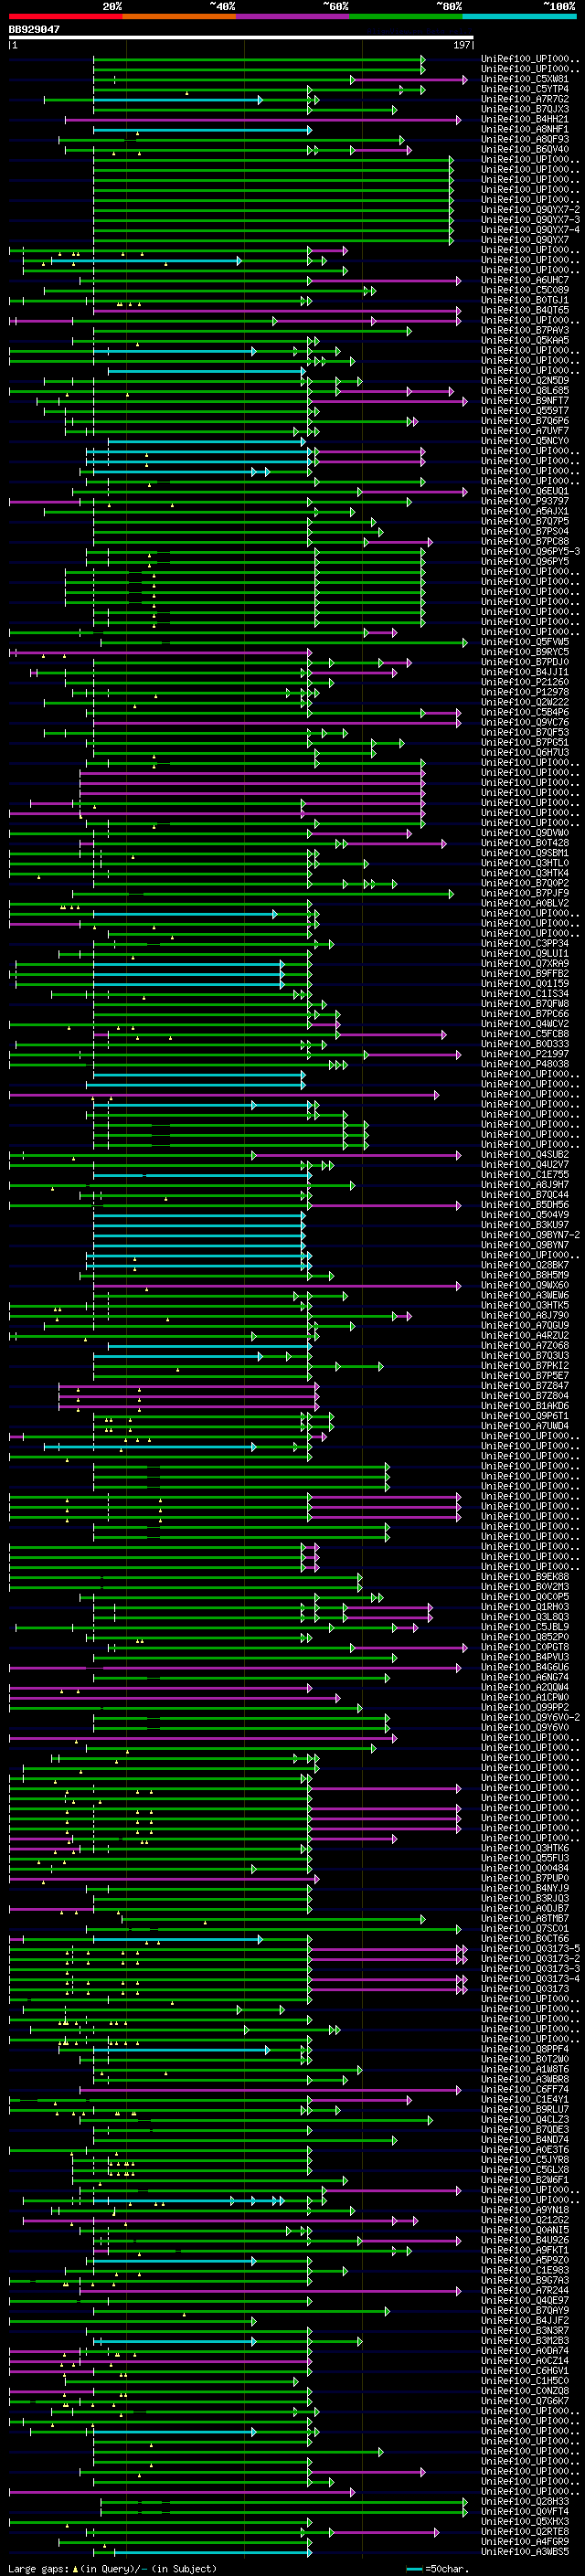The image size is (585, 2576).
Task: Open hit UniRef100_Q2N5D9
Action: click(x=525, y=381)
